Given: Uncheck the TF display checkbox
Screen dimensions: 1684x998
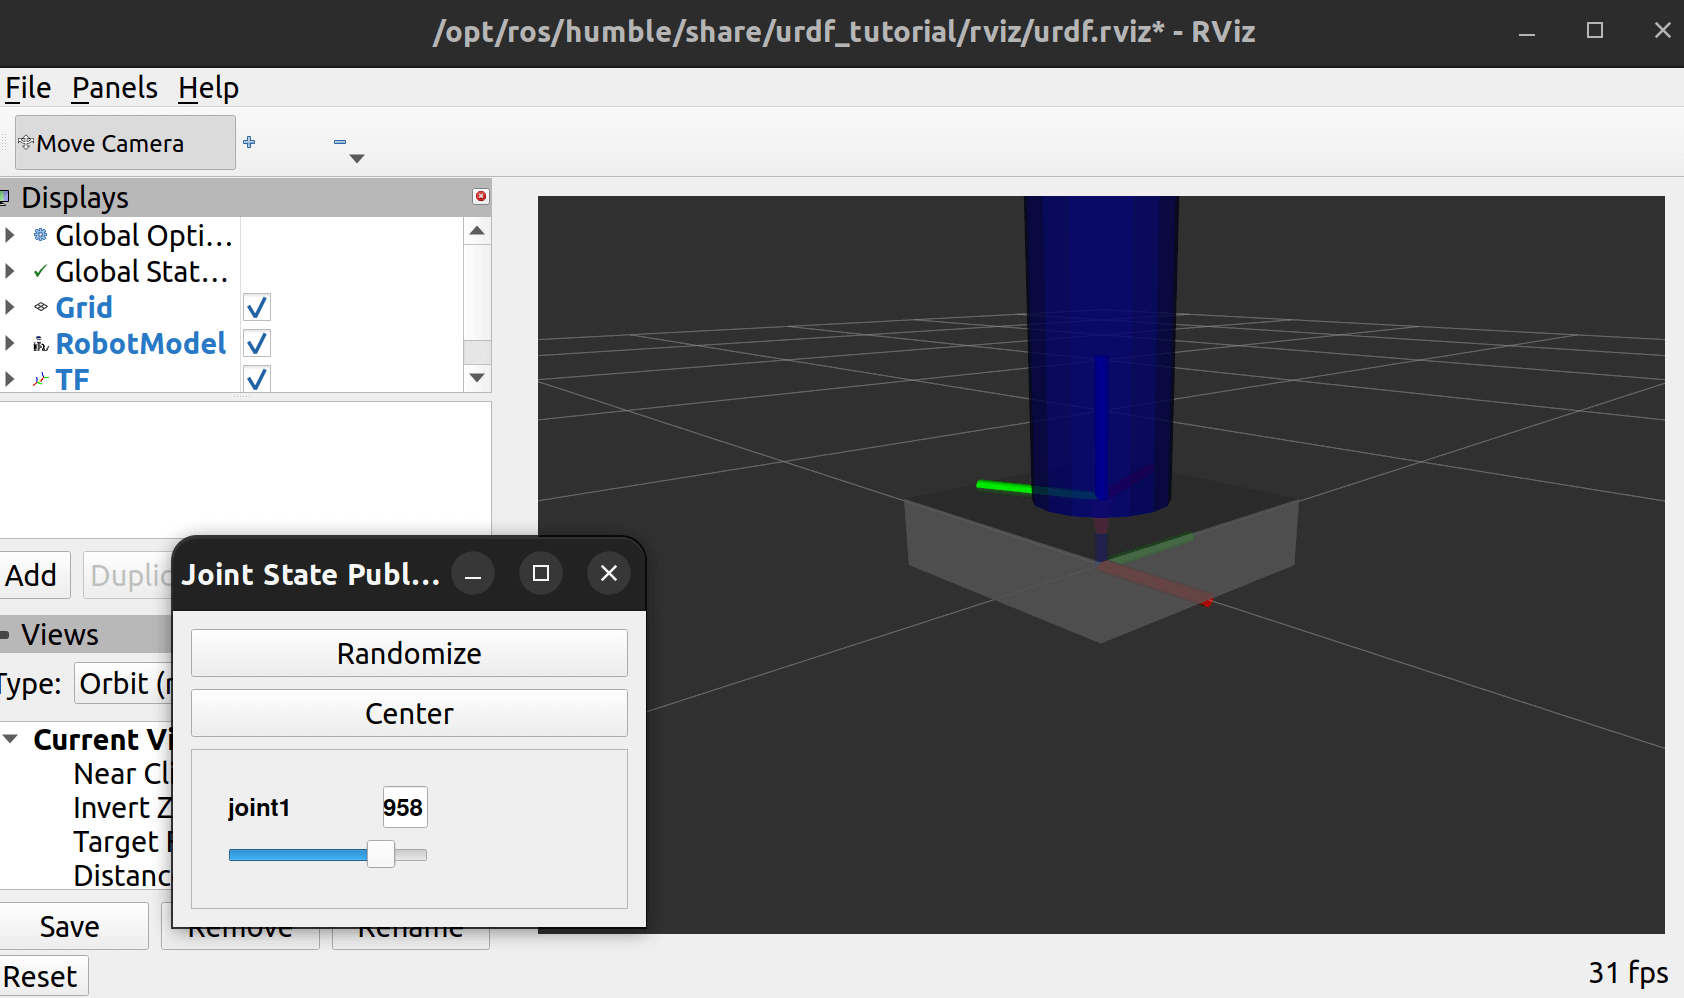Looking at the screenshot, I should pyautogui.click(x=257, y=379).
